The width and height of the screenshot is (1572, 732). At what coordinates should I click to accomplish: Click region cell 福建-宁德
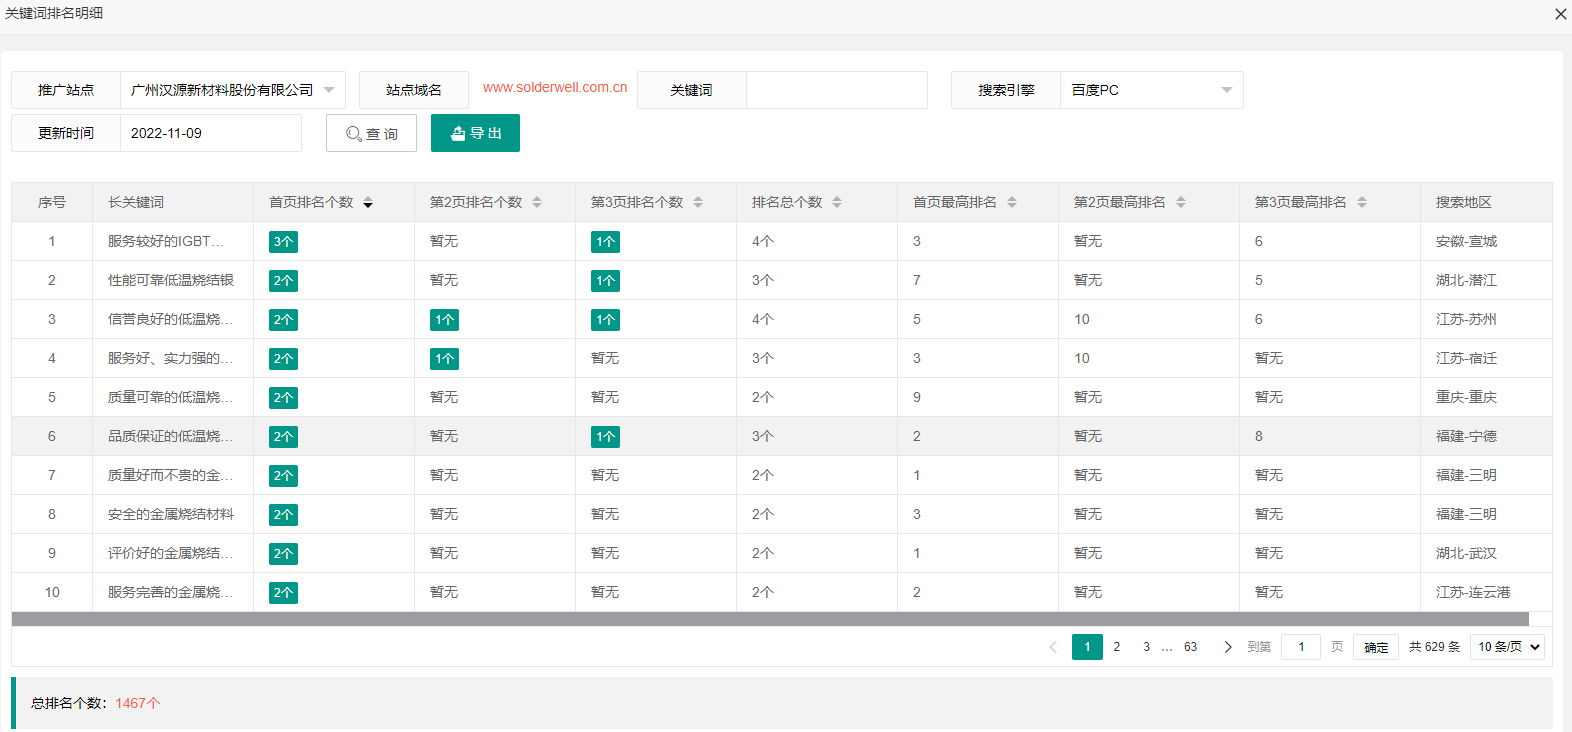point(1466,436)
